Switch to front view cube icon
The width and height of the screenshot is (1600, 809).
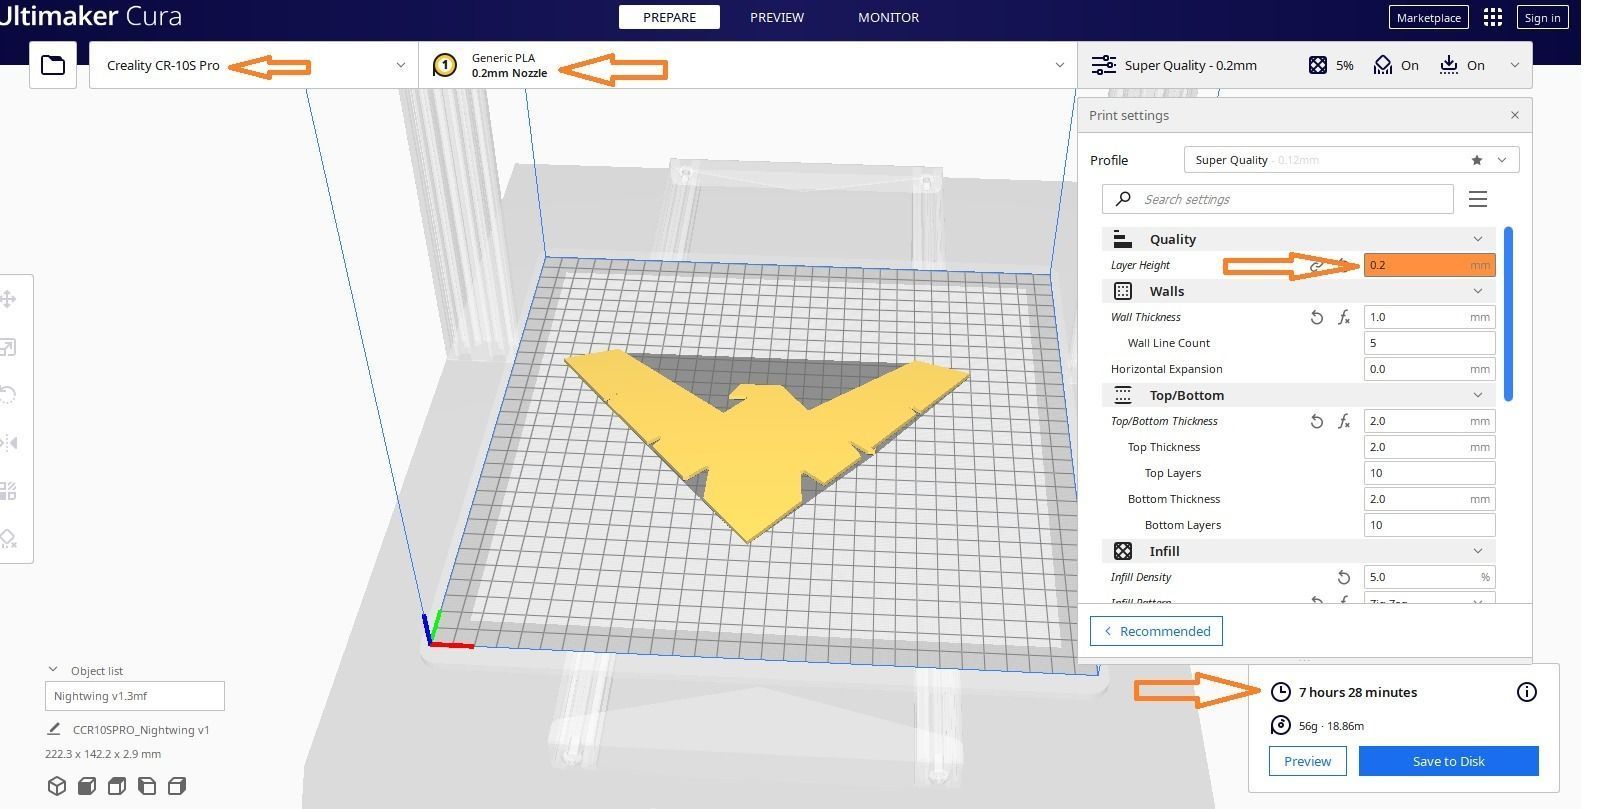[87, 786]
